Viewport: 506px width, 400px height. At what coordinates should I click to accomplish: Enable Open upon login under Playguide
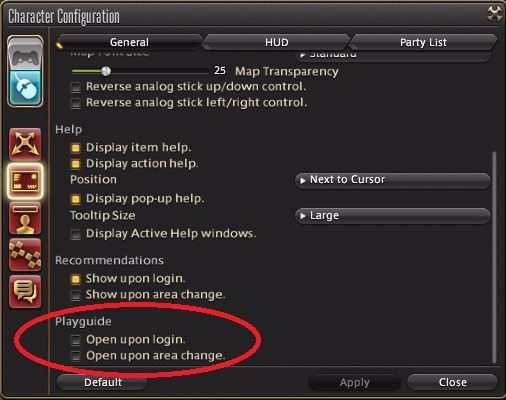(x=76, y=340)
